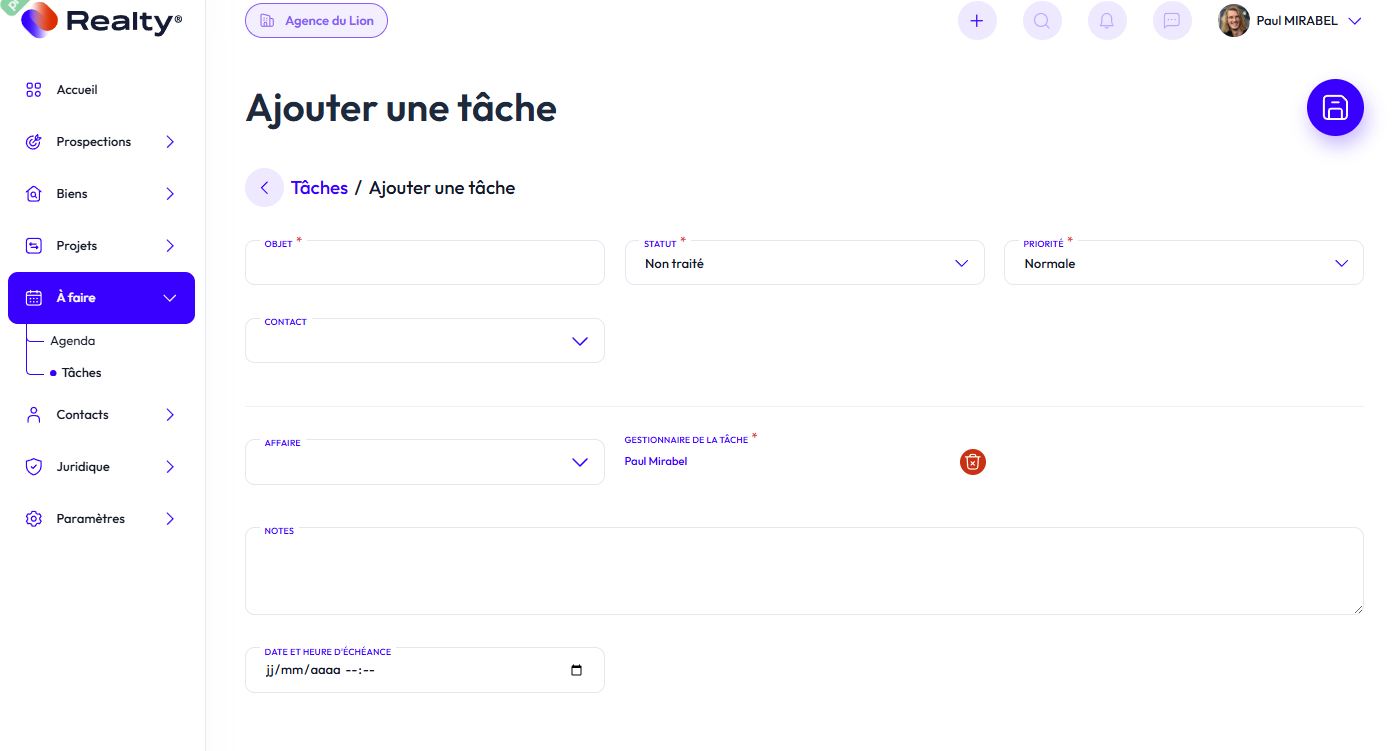1397x751 pixels.
Task: Open search with magnifier icon
Action: (x=1042, y=21)
